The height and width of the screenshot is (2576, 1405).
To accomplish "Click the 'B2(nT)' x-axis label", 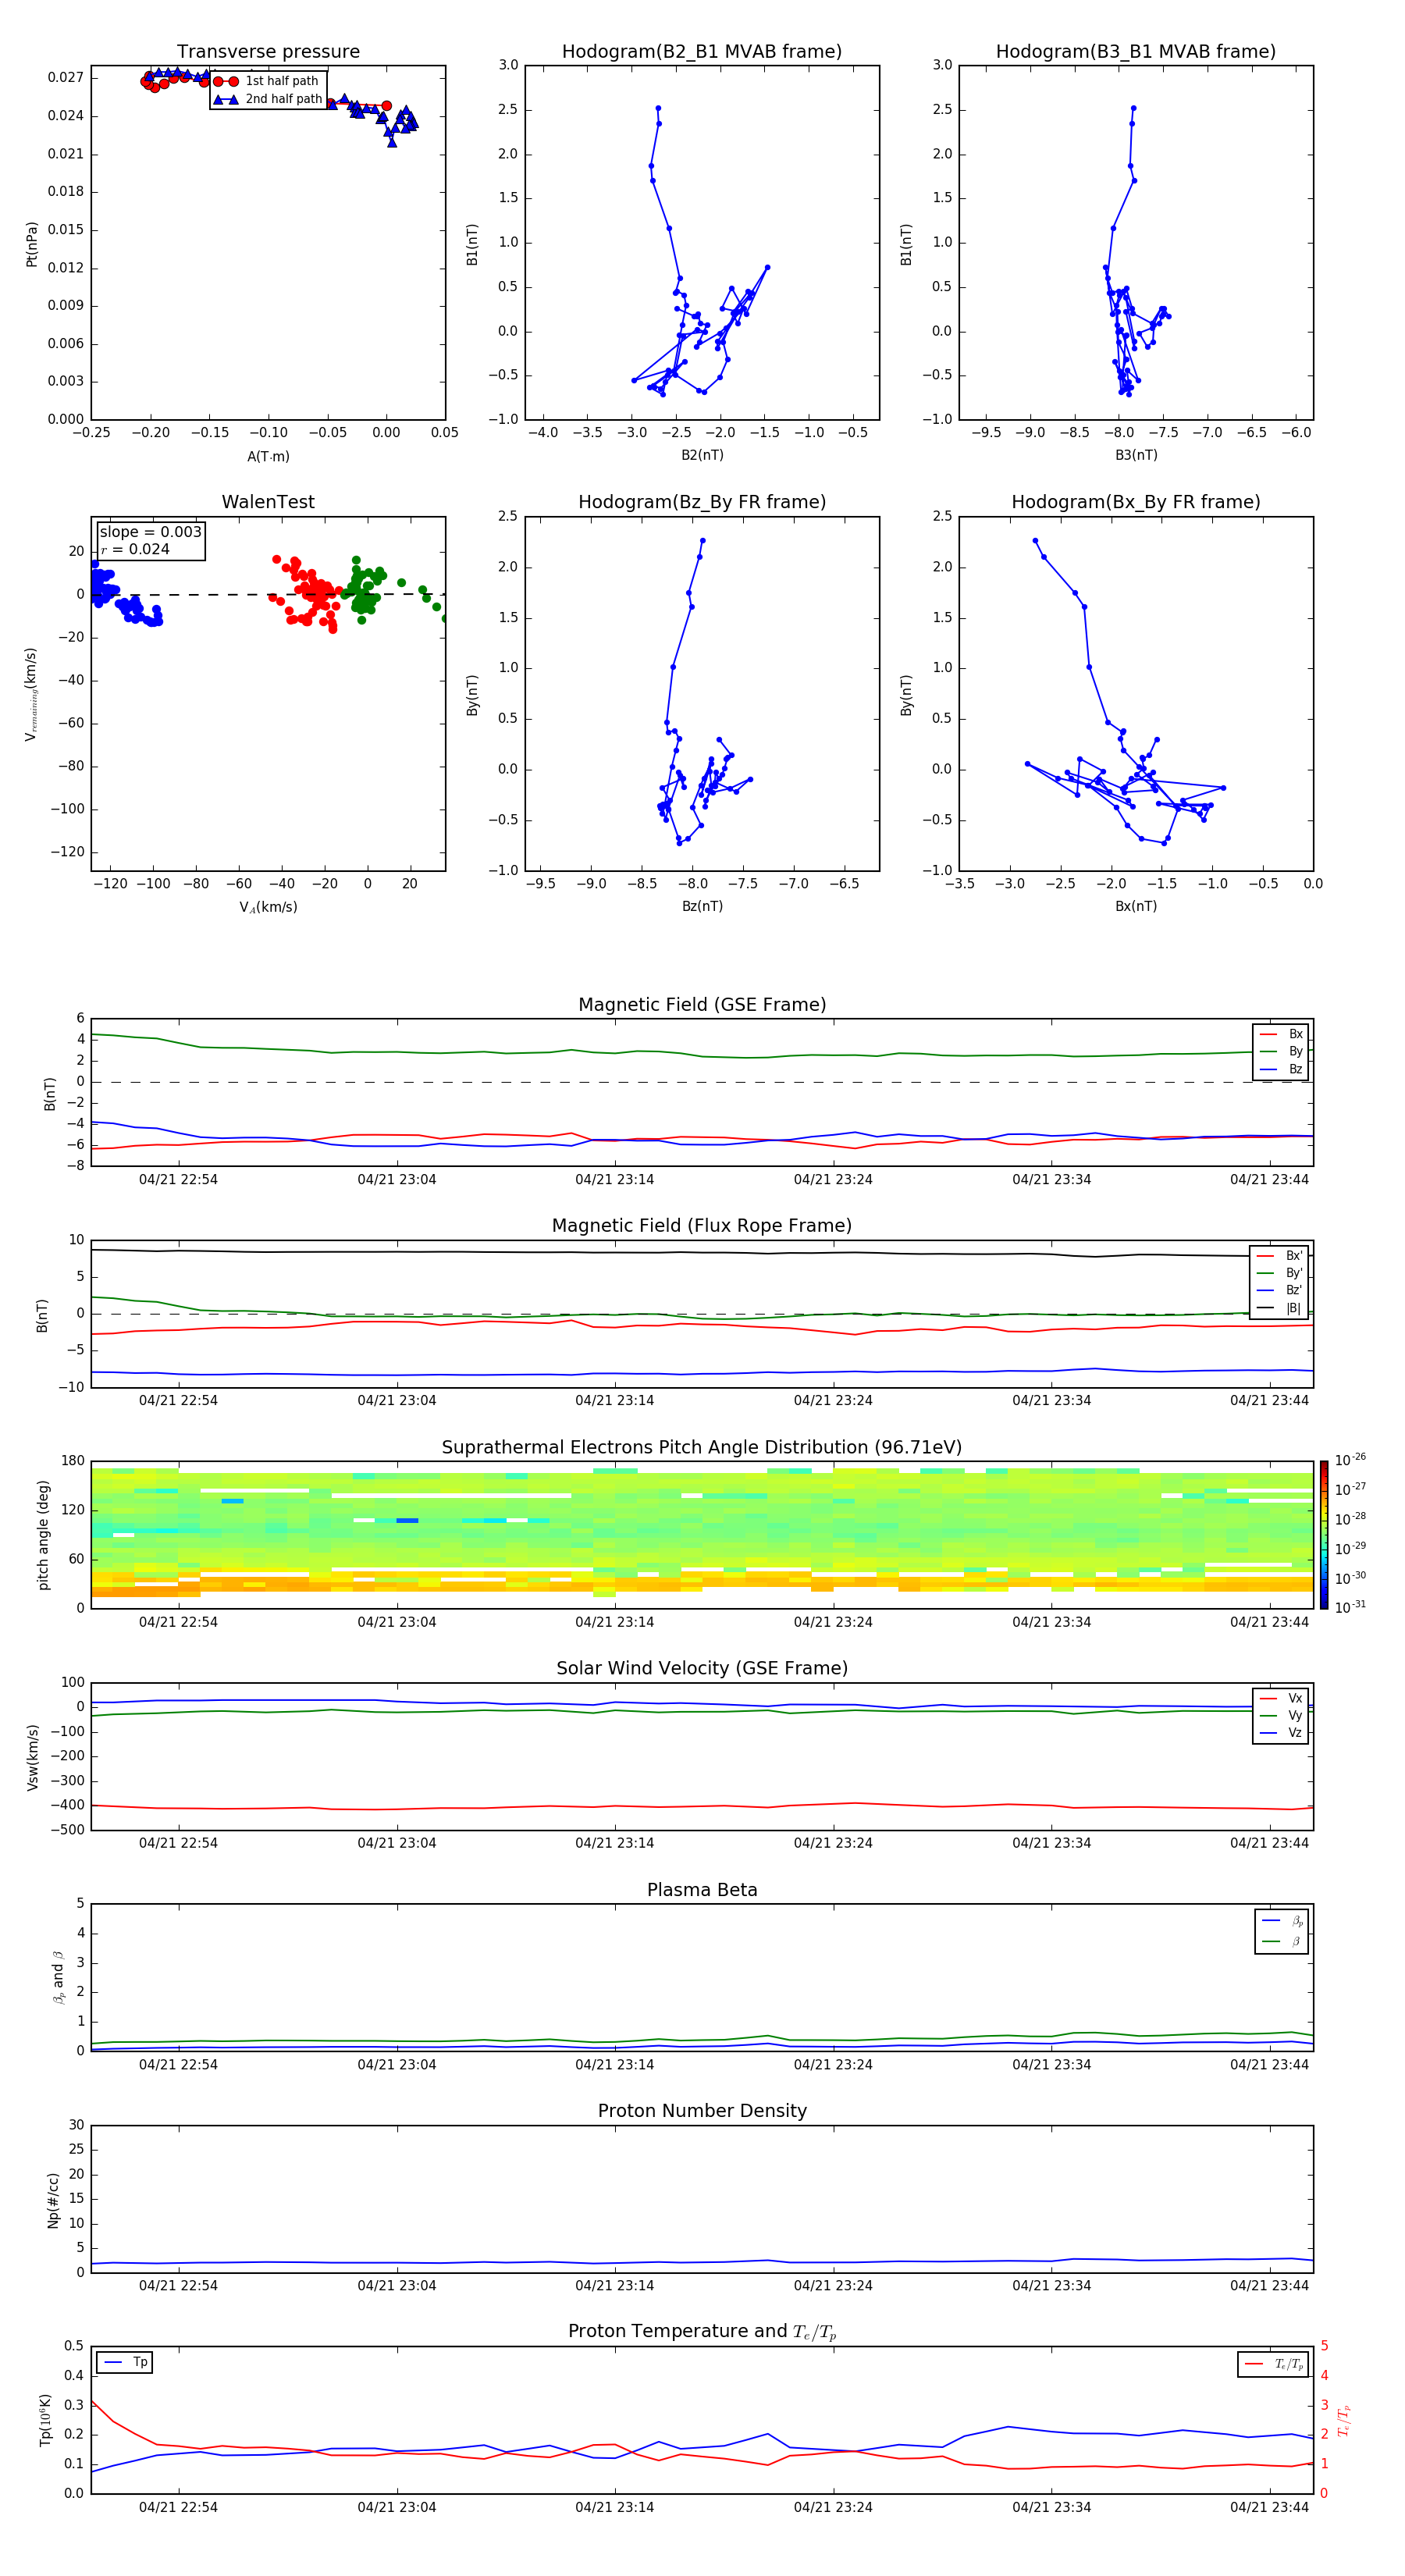I will pos(702,455).
